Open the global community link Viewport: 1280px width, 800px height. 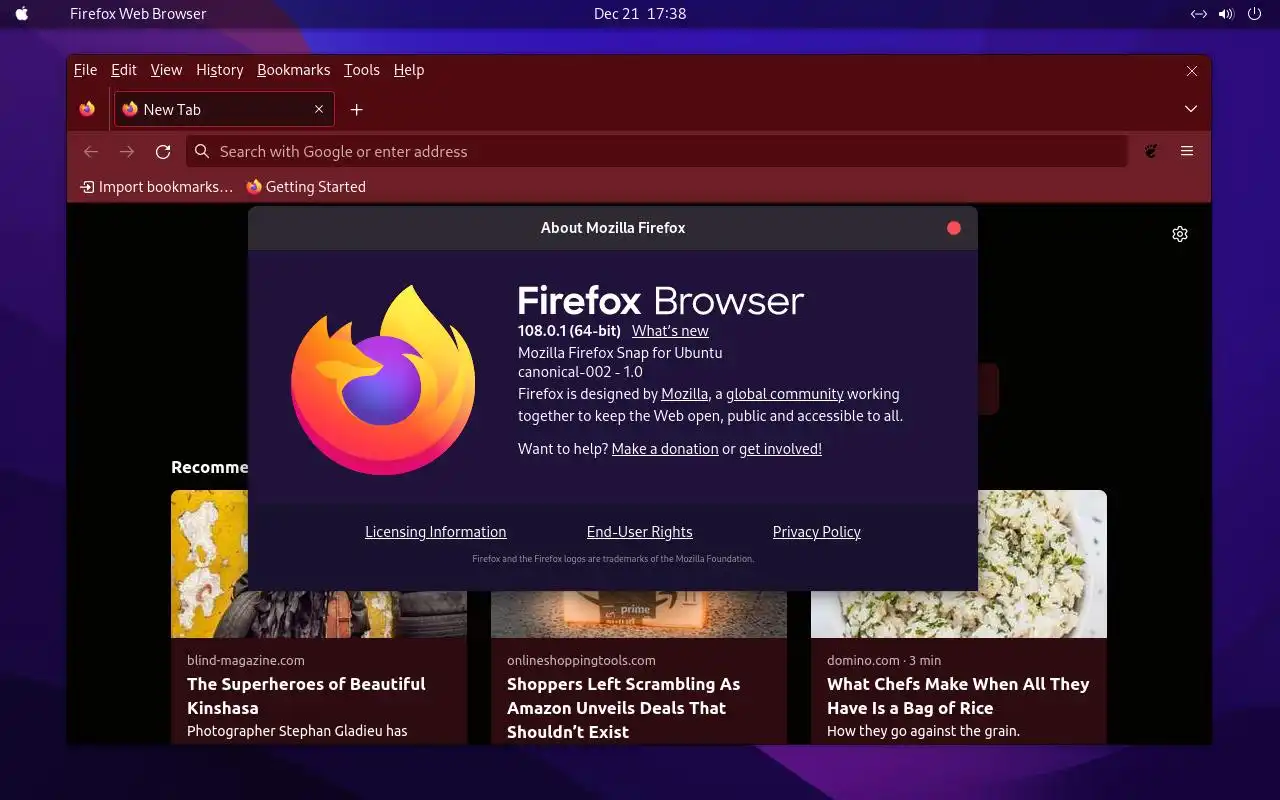785,394
